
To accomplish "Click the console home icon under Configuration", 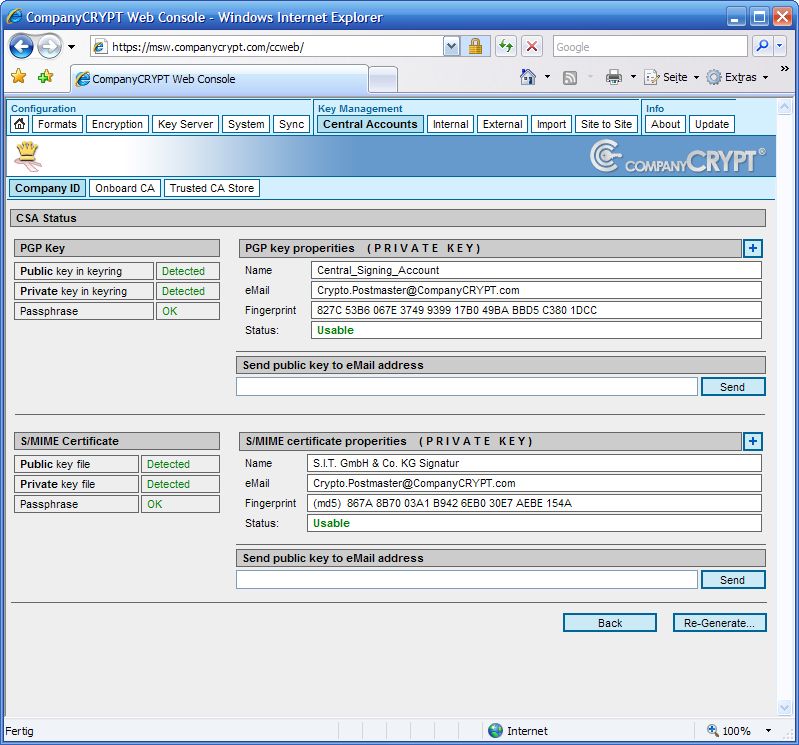I will pyautogui.click(x=19, y=124).
